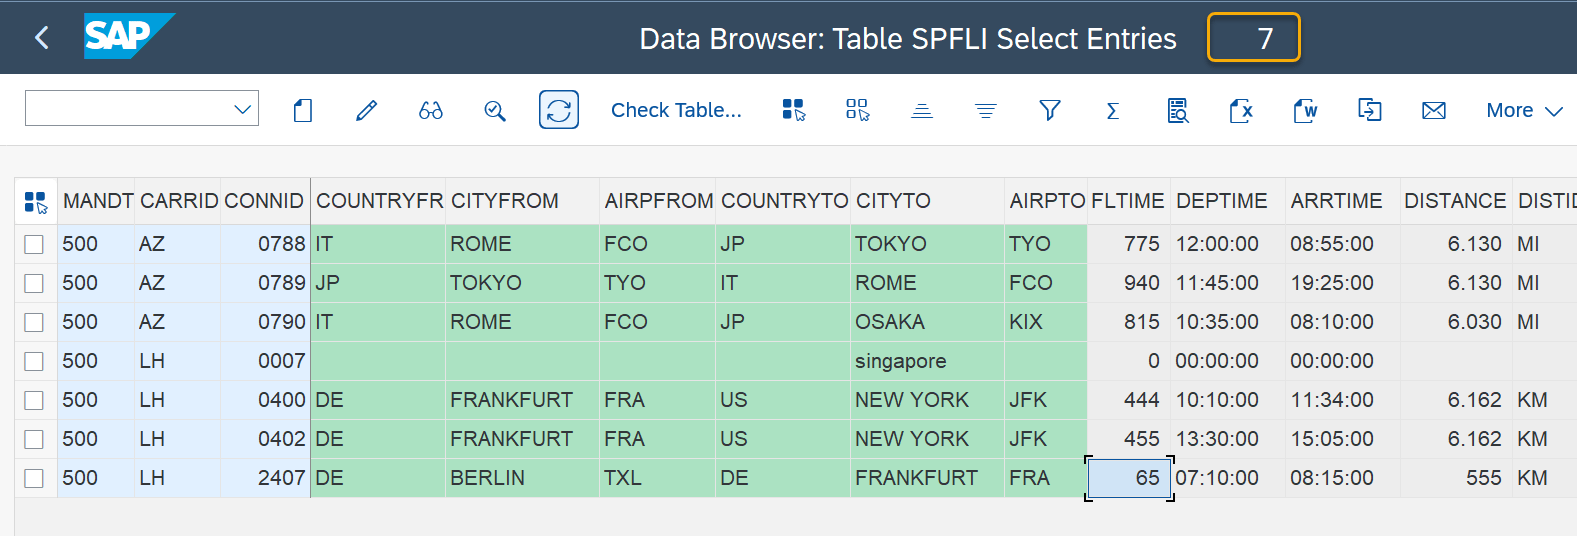Screen dimensions: 1577x536
Task: Check the row checkbox for BERLIN flight
Action: pyautogui.click(x=34, y=478)
